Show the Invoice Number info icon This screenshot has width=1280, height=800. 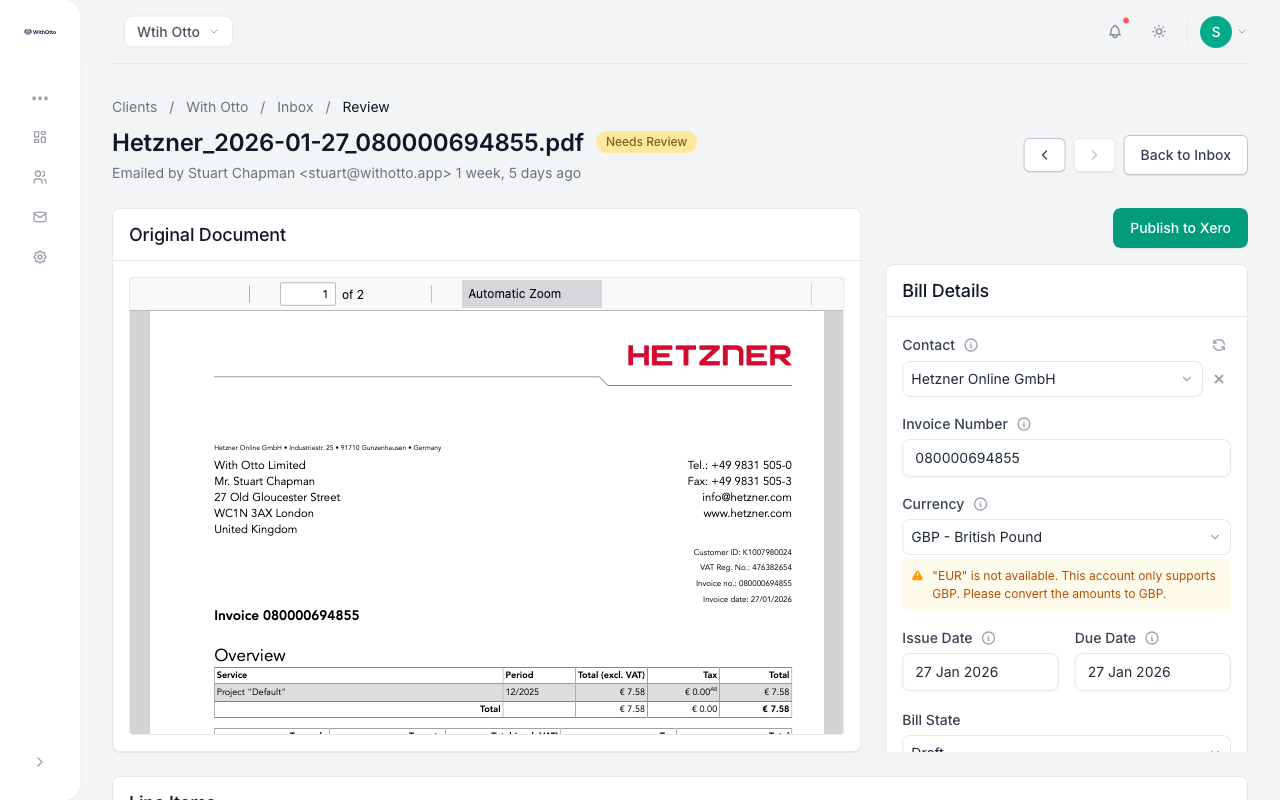pos(1024,424)
